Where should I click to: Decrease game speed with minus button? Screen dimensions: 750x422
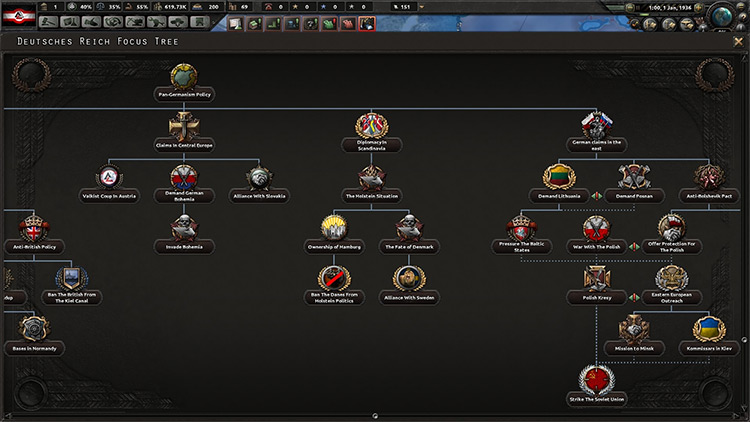(x=630, y=8)
